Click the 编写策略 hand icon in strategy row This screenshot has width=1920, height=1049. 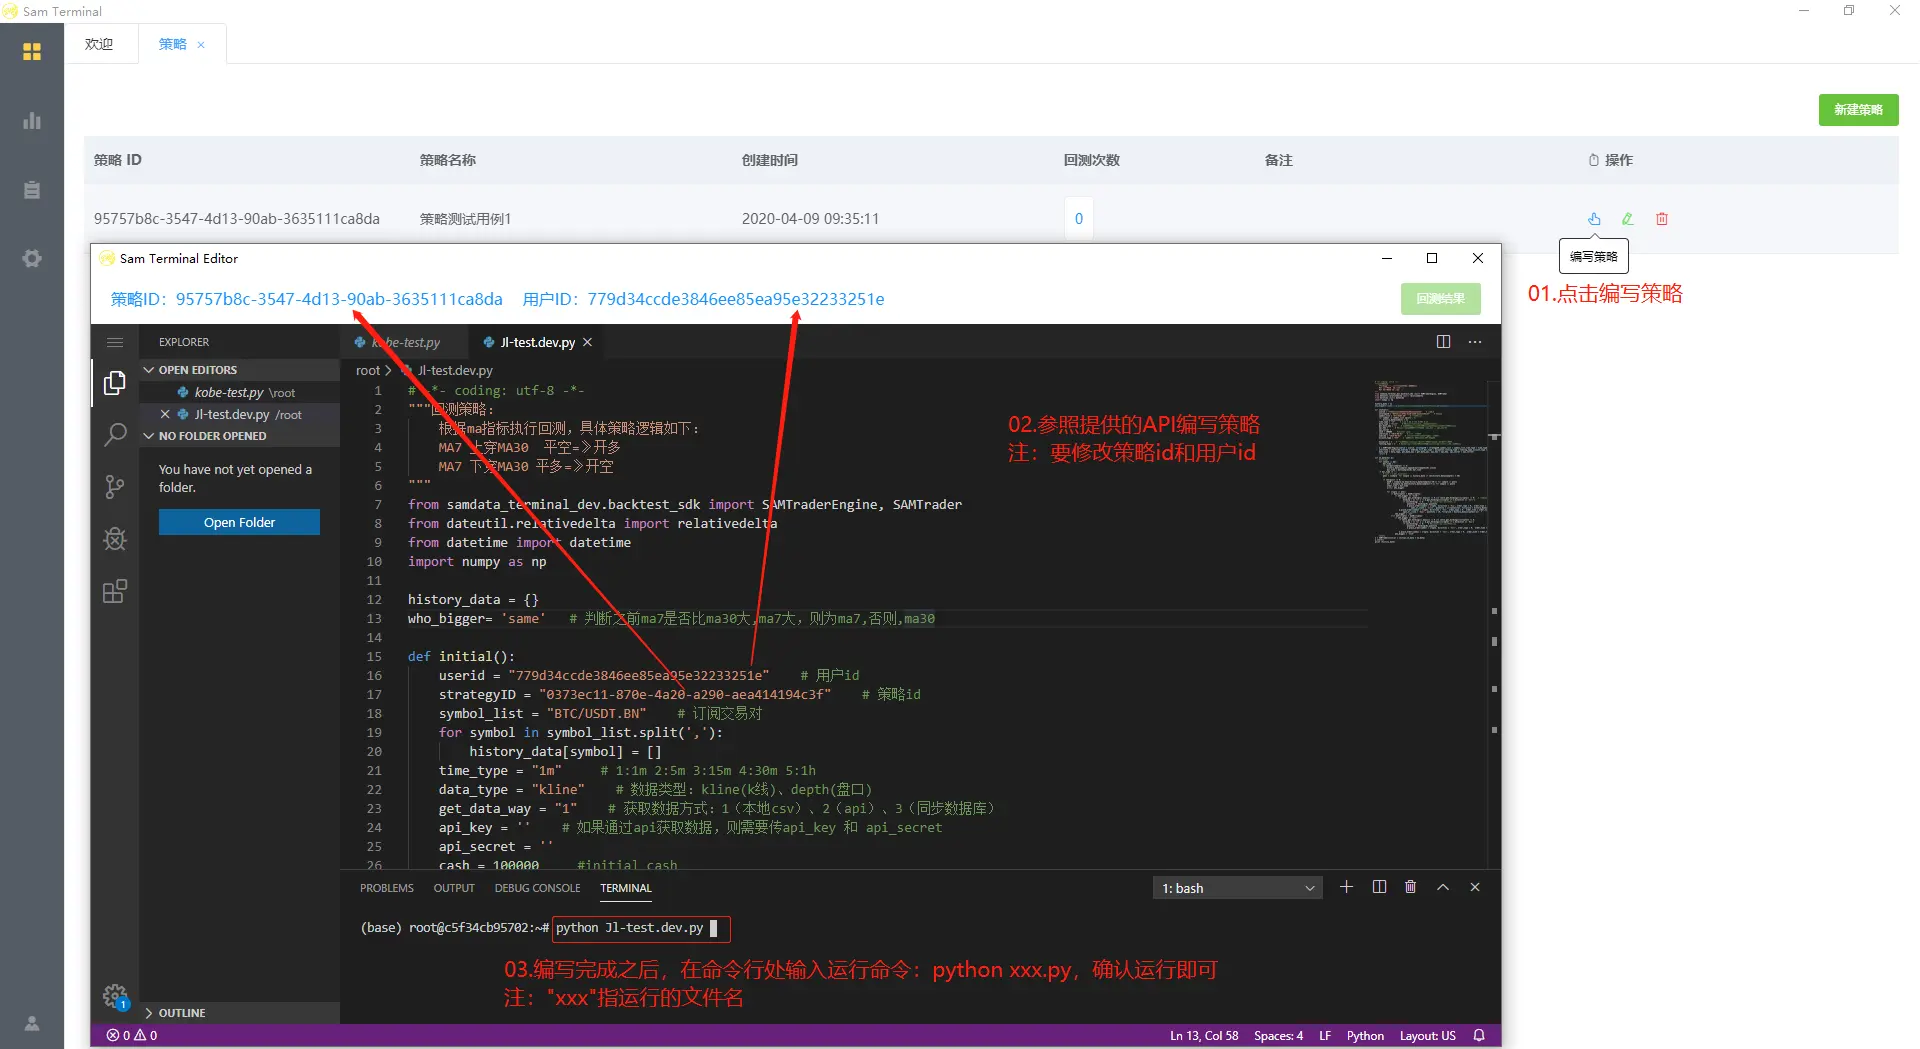(x=1594, y=218)
